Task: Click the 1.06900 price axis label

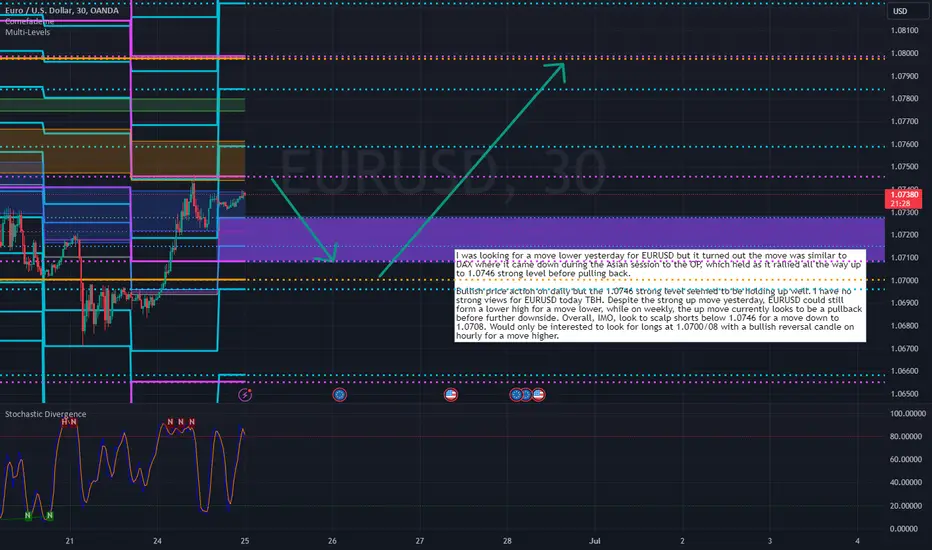Action: click(x=904, y=303)
